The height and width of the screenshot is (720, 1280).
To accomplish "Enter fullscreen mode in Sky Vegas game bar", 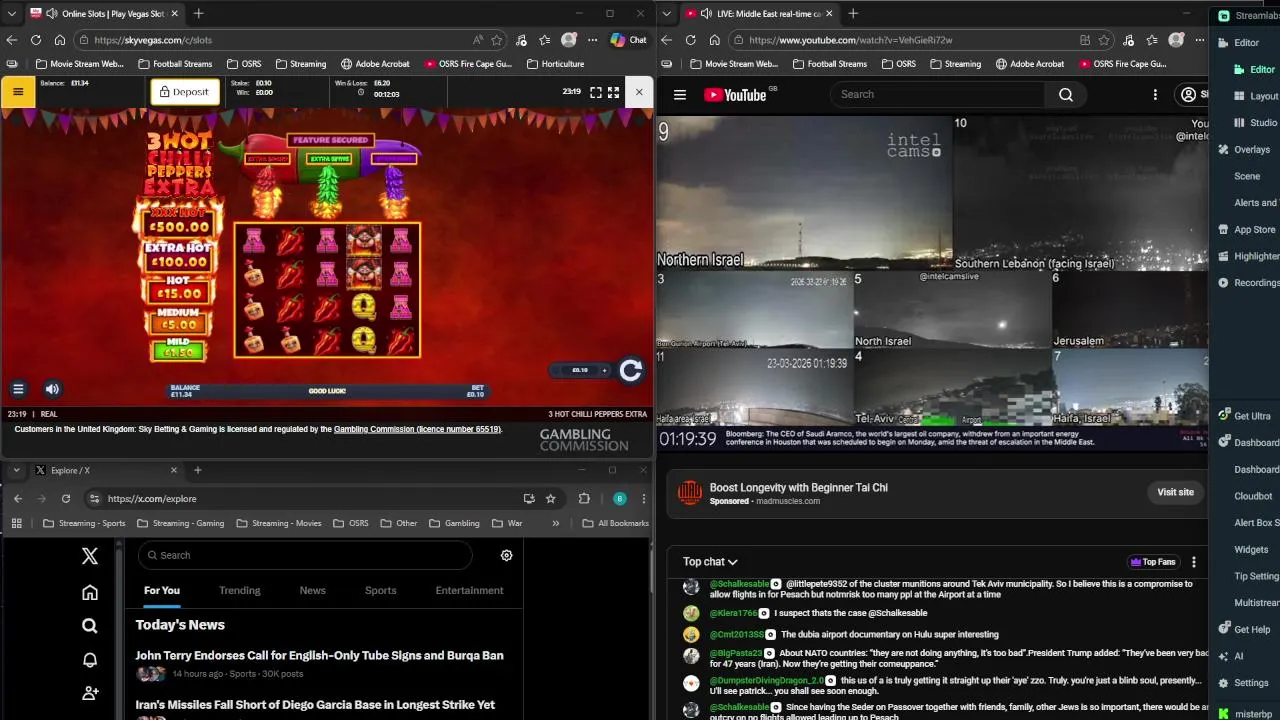I will pos(596,92).
